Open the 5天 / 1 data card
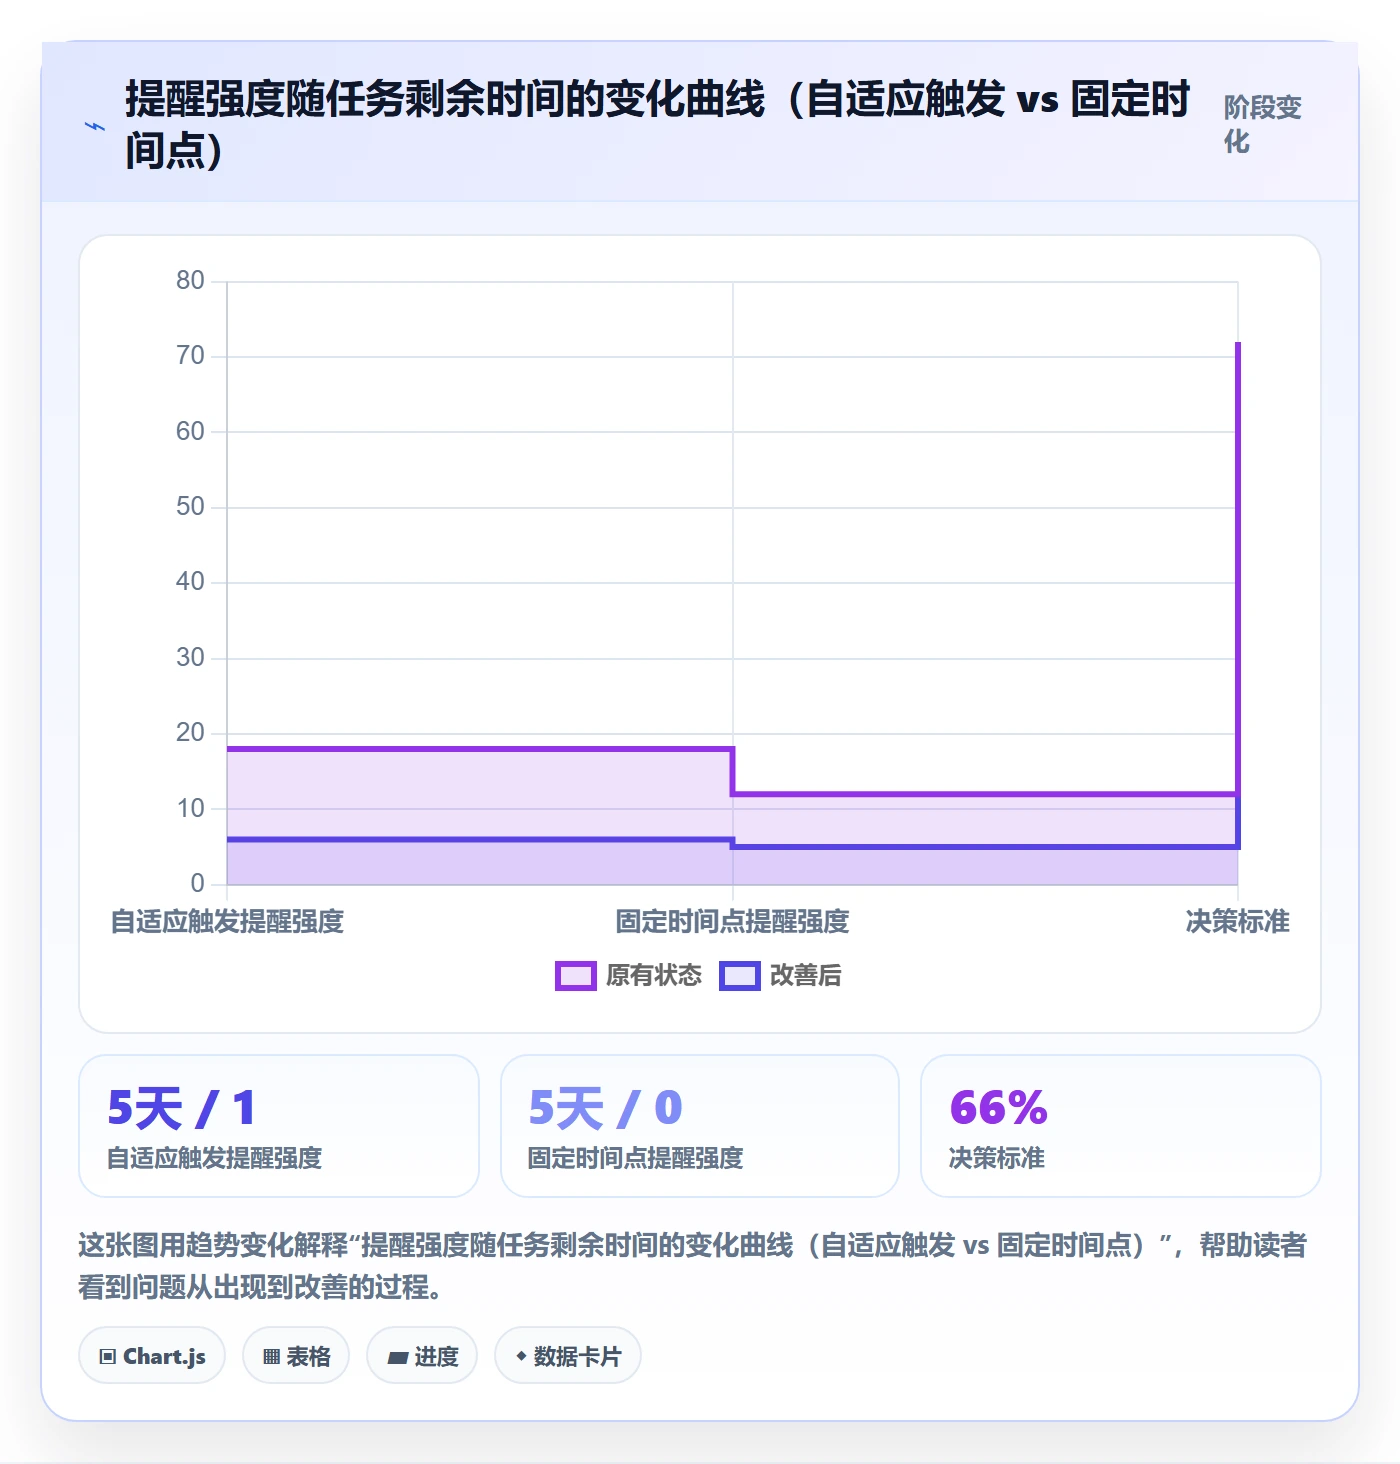 (279, 1126)
